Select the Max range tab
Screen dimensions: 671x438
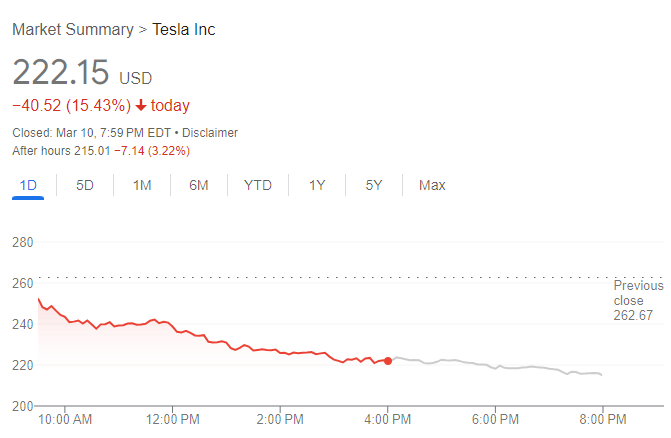[x=432, y=185]
